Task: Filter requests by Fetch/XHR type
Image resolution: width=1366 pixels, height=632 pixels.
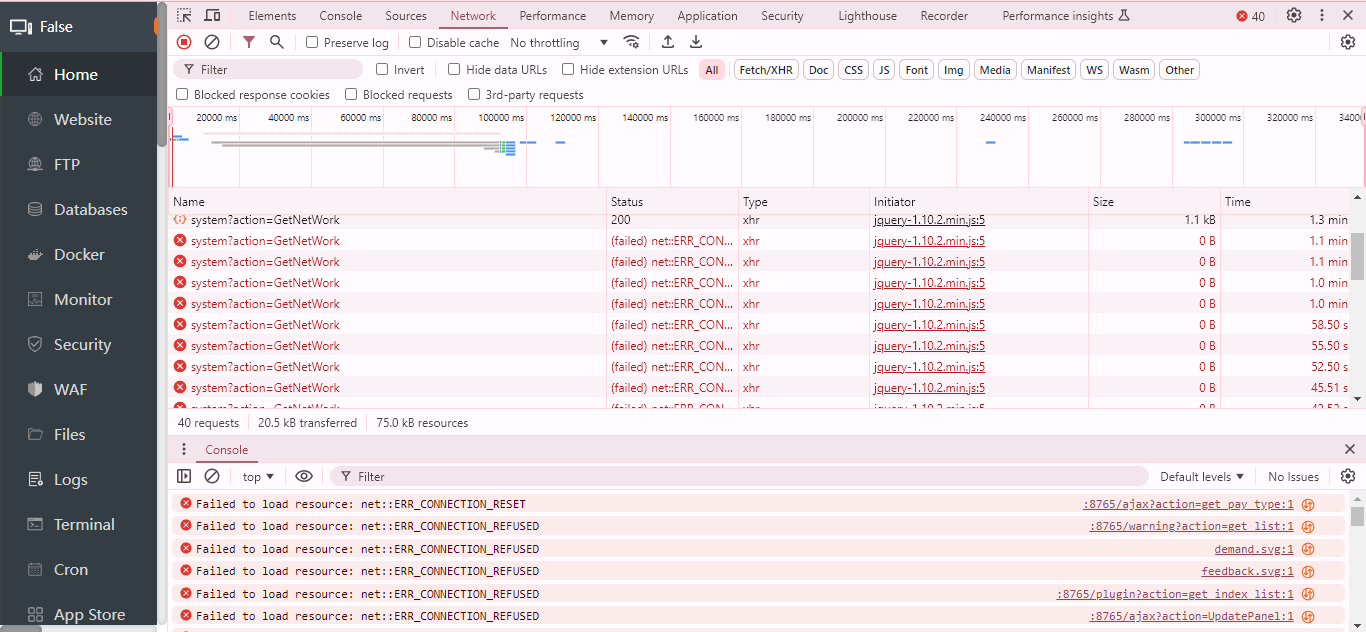Action: tap(766, 70)
